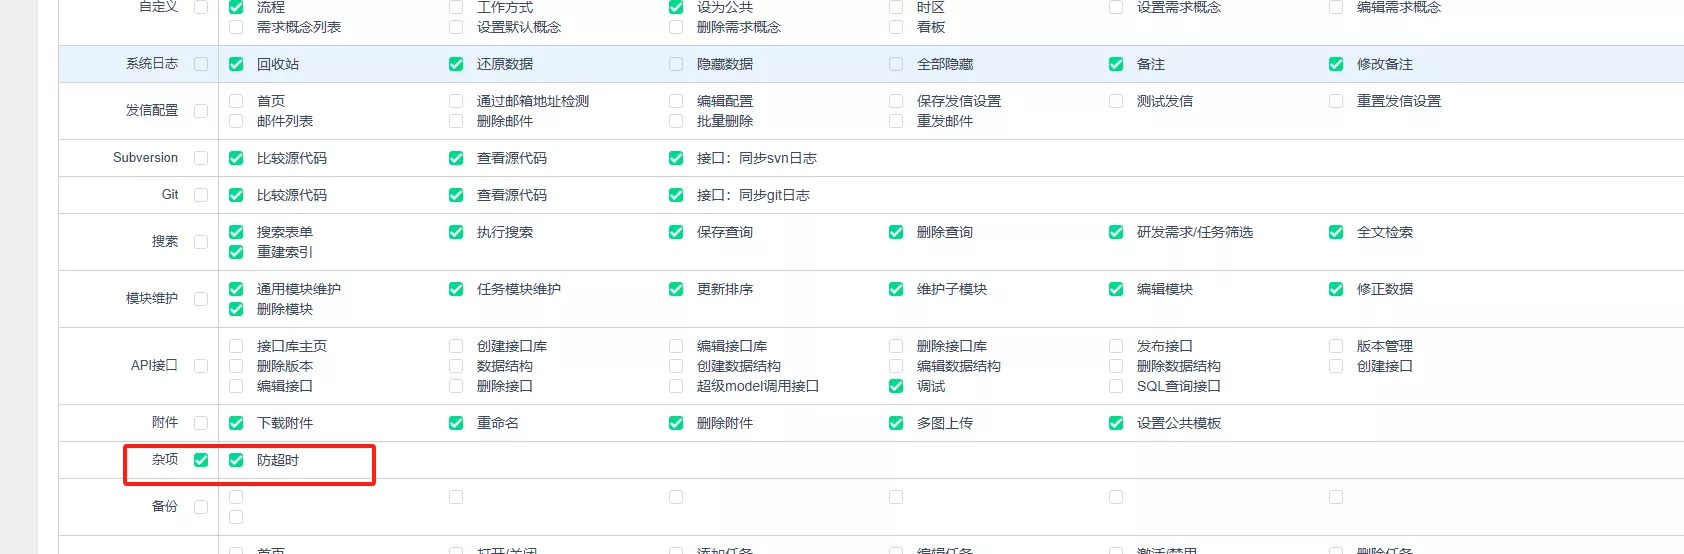Uncheck the 回收站 permission checkbox

[236, 64]
